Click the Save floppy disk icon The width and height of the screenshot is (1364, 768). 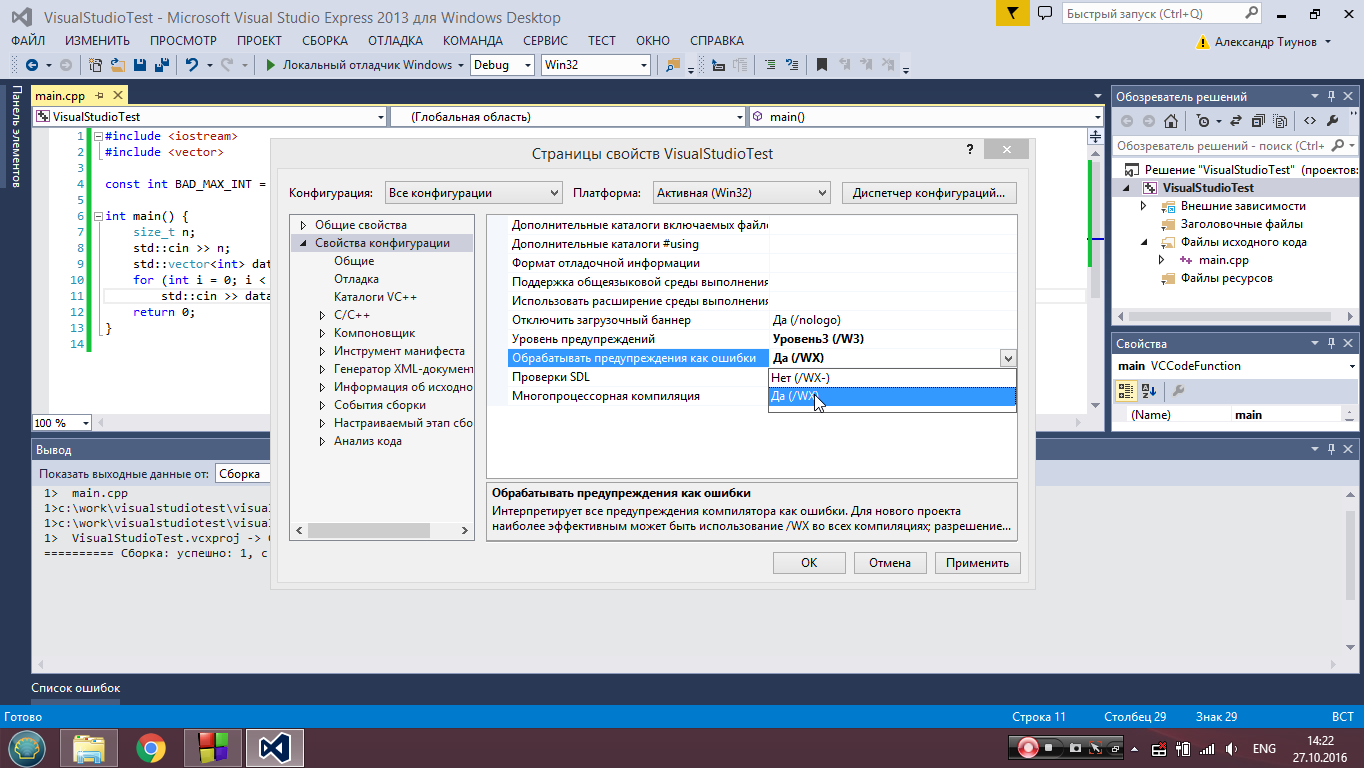pyautogui.click(x=139, y=65)
